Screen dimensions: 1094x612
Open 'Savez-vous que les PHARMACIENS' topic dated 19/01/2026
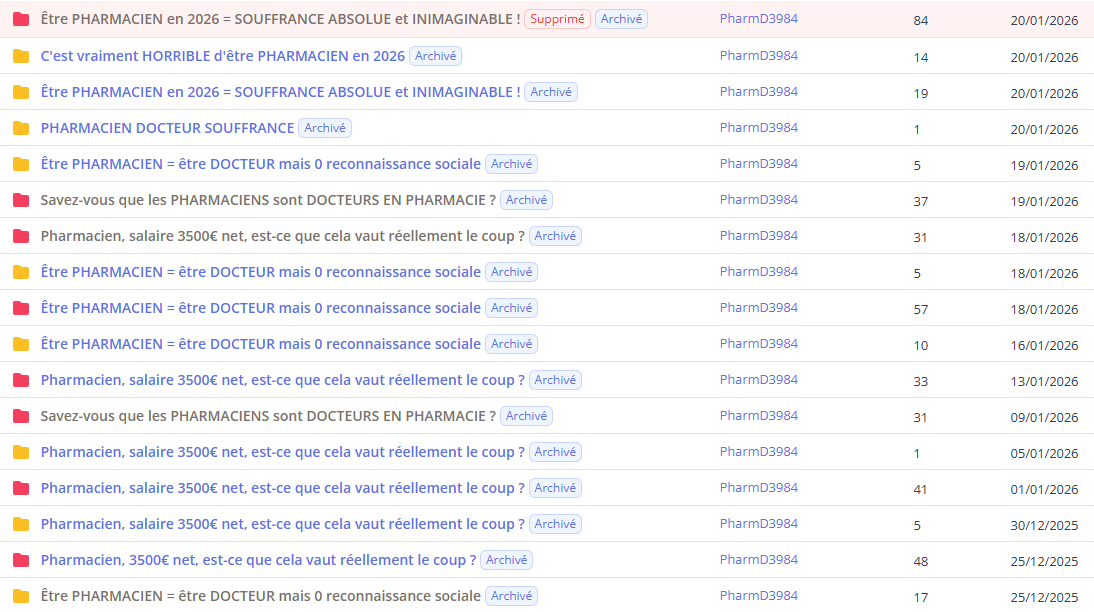pyautogui.click(x=268, y=200)
